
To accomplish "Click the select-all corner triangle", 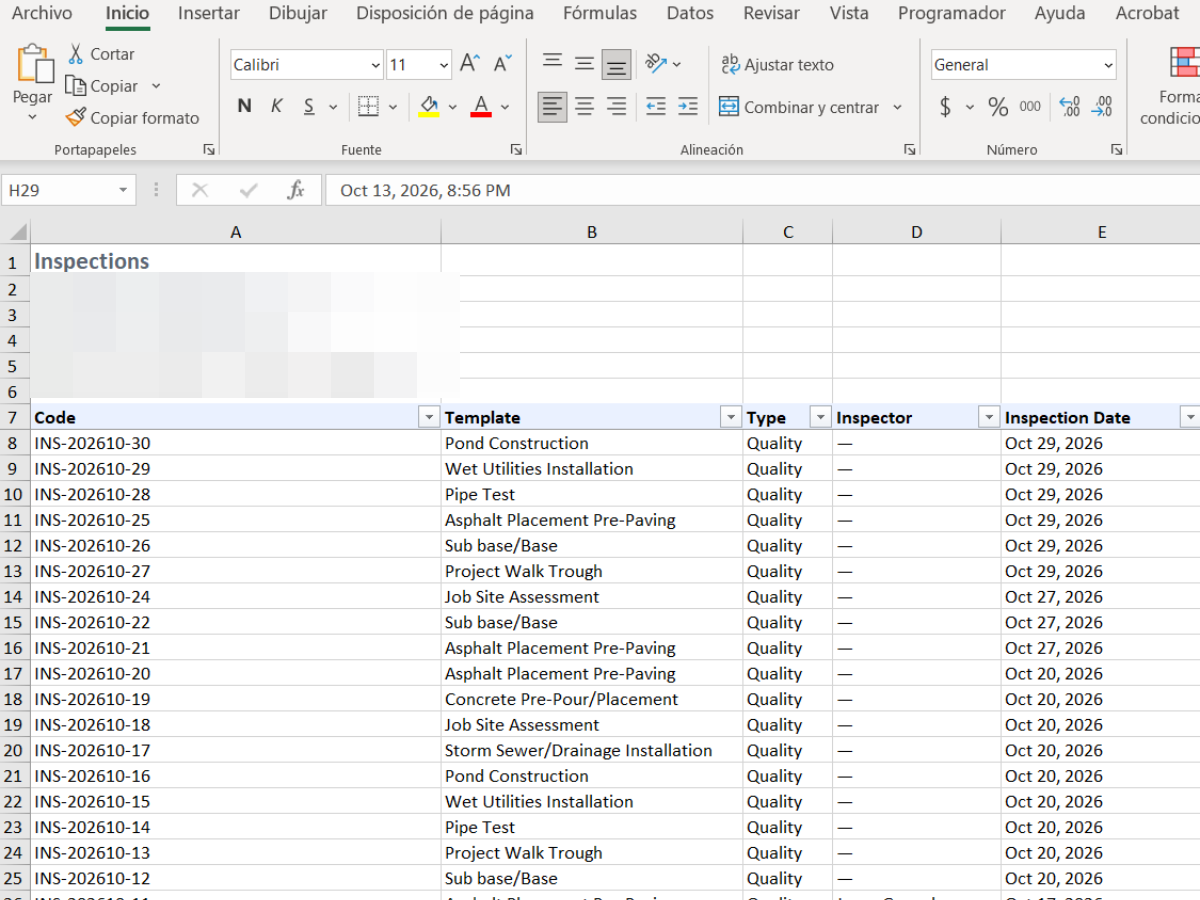I will click(16, 232).
